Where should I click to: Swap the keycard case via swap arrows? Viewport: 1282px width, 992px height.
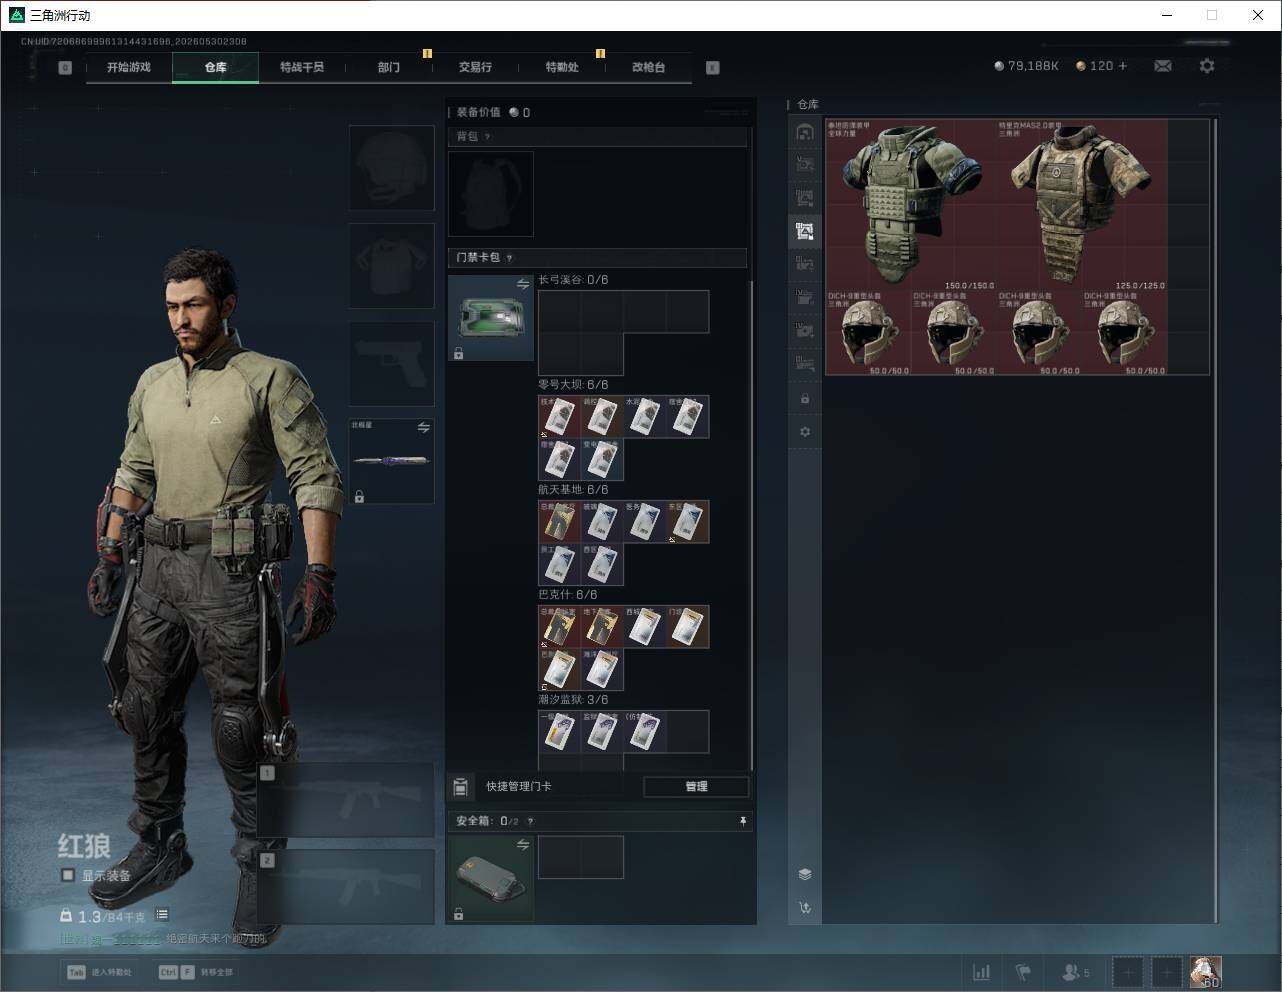click(x=523, y=285)
